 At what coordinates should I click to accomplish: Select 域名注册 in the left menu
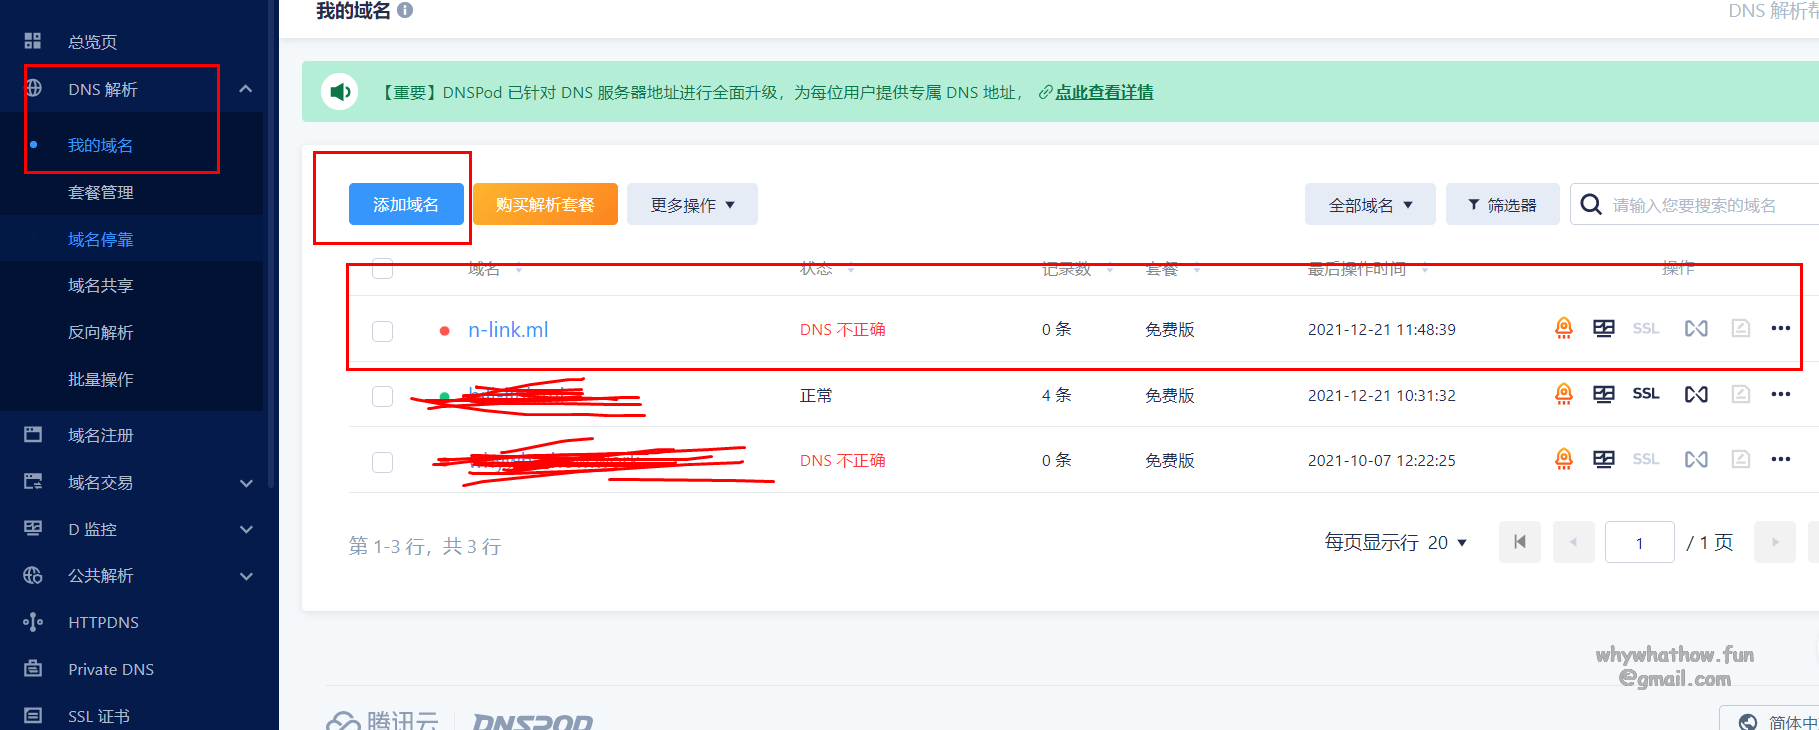101,435
